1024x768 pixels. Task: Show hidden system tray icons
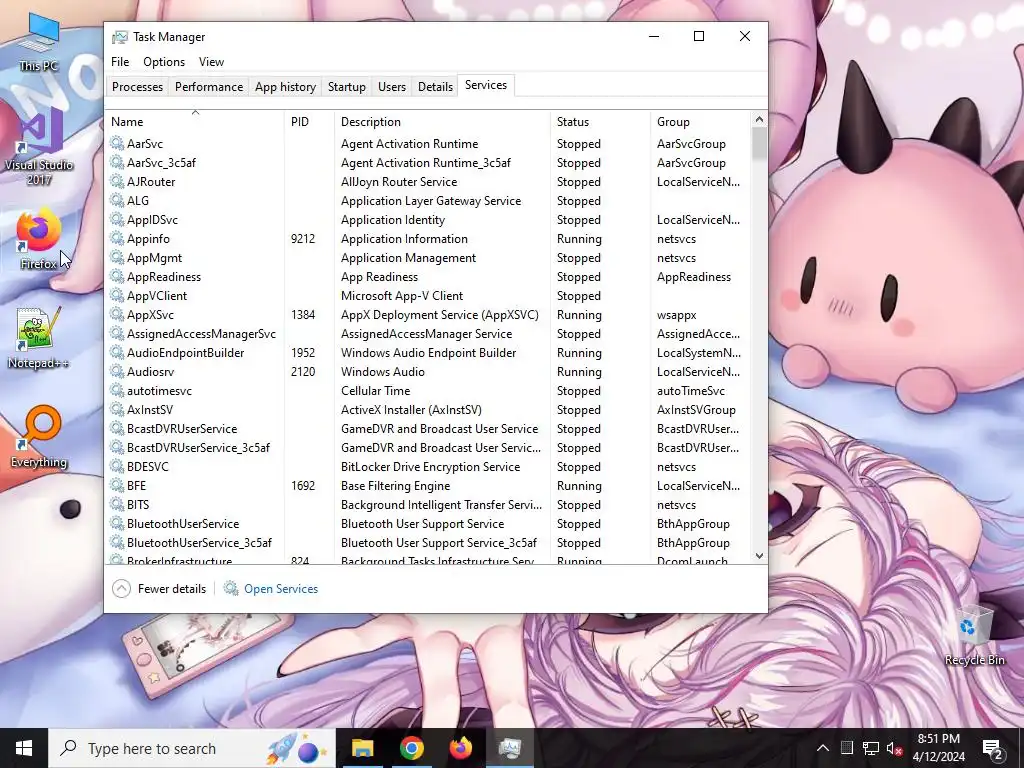coord(822,748)
